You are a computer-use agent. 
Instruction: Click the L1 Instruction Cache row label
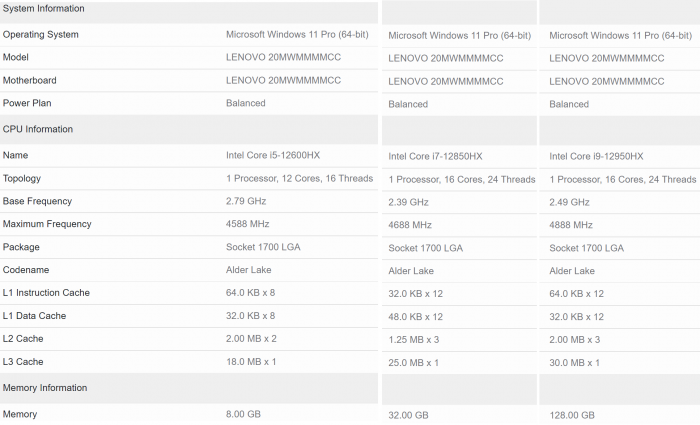46,293
